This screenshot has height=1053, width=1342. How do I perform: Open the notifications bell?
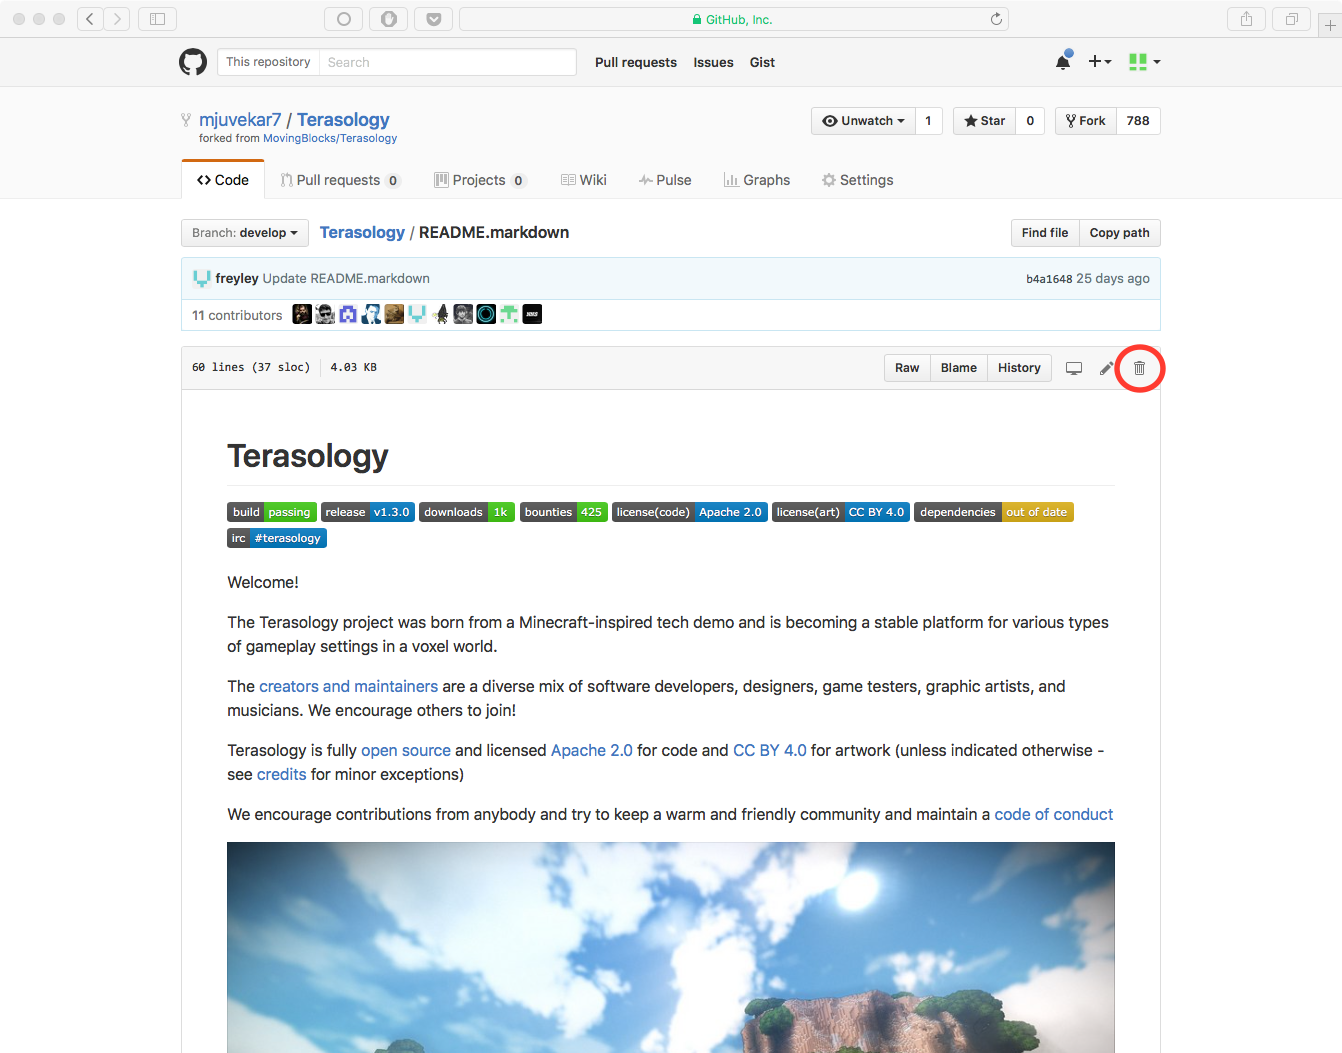1063,61
